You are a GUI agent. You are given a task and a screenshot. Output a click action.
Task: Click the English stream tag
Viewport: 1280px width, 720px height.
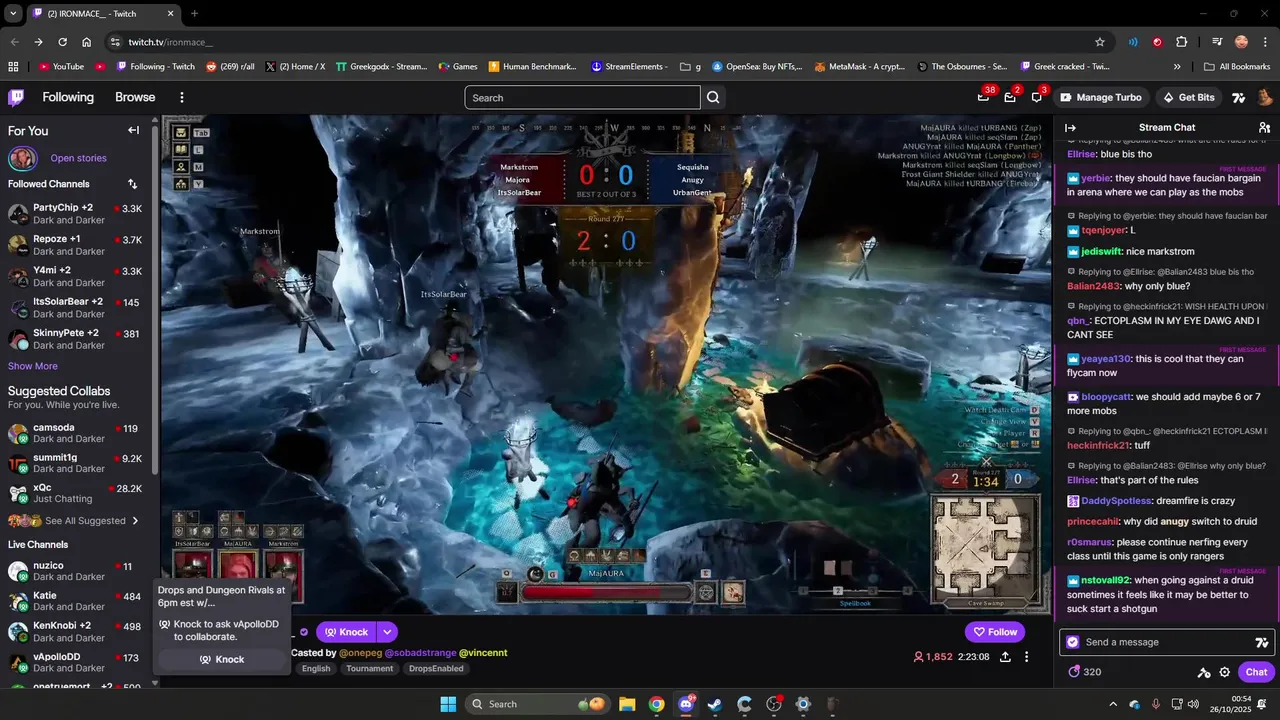click(x=316, y=669)
